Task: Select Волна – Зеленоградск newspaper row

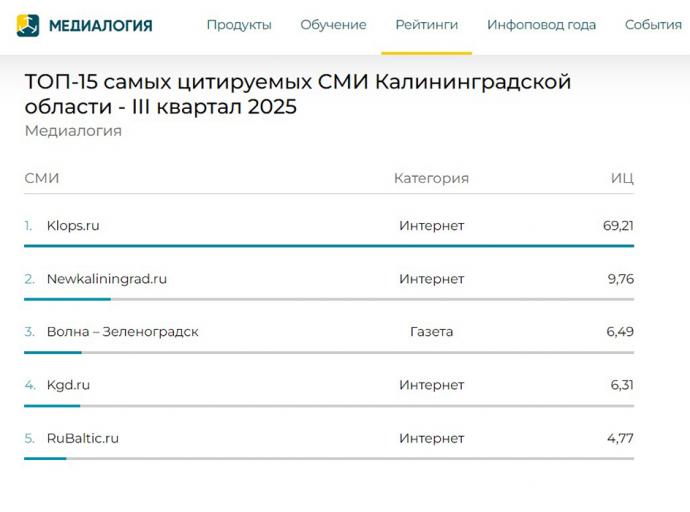Action: [122, 332]
